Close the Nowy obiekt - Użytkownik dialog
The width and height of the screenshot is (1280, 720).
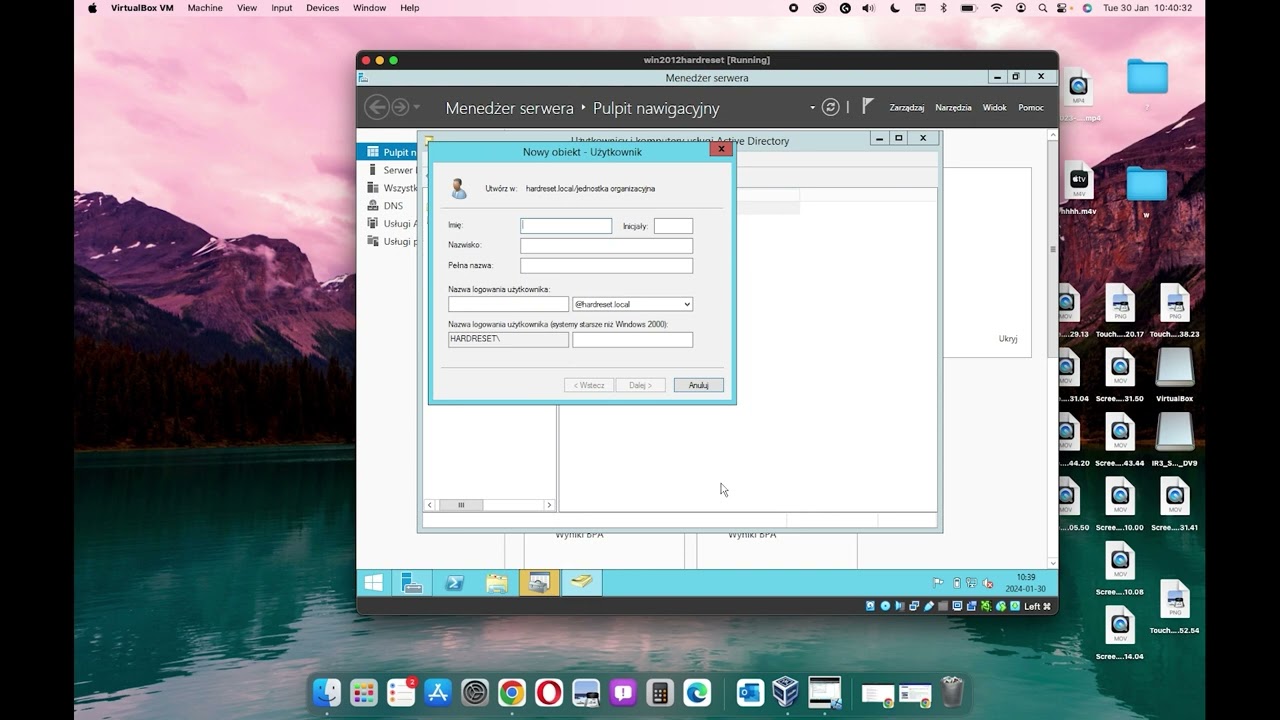point(721,149)
